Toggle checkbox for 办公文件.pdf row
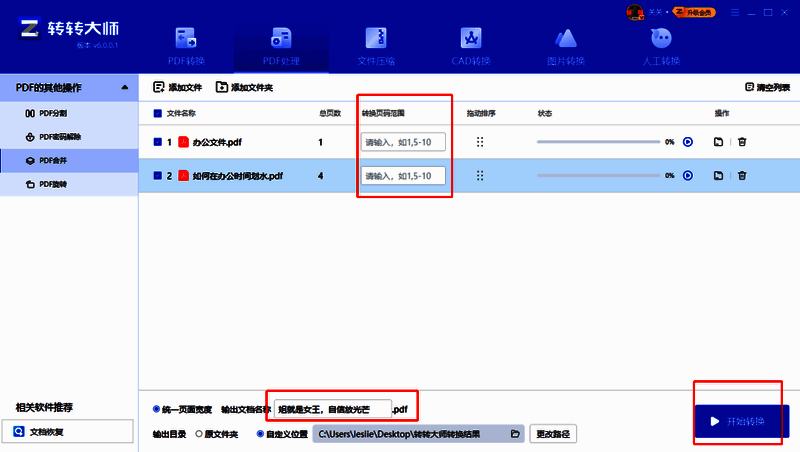 pos(158,142)
